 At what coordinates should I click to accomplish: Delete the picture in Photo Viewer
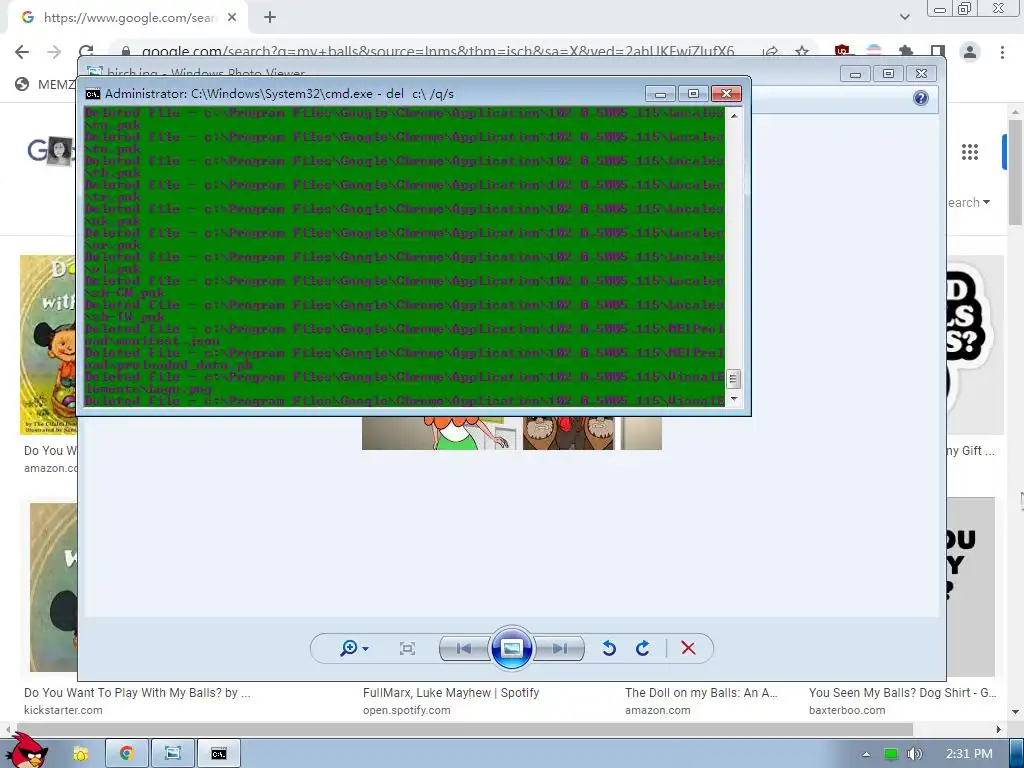pyautogui.click(x=688, y=648)
